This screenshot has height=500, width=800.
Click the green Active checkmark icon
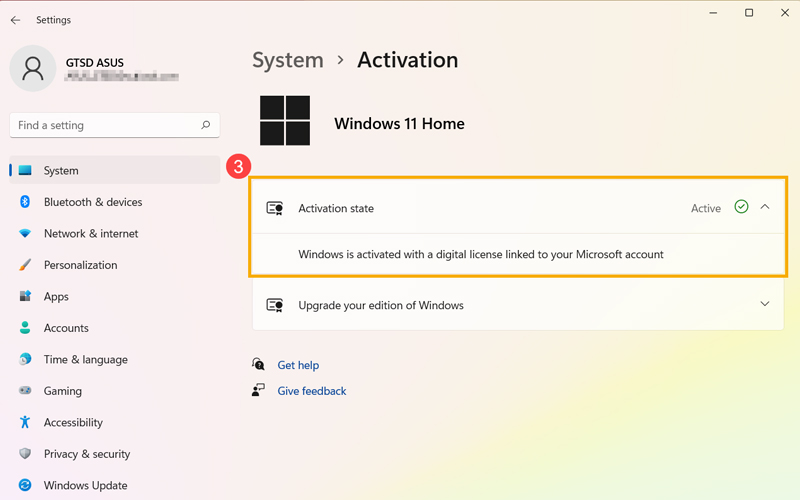741,207
